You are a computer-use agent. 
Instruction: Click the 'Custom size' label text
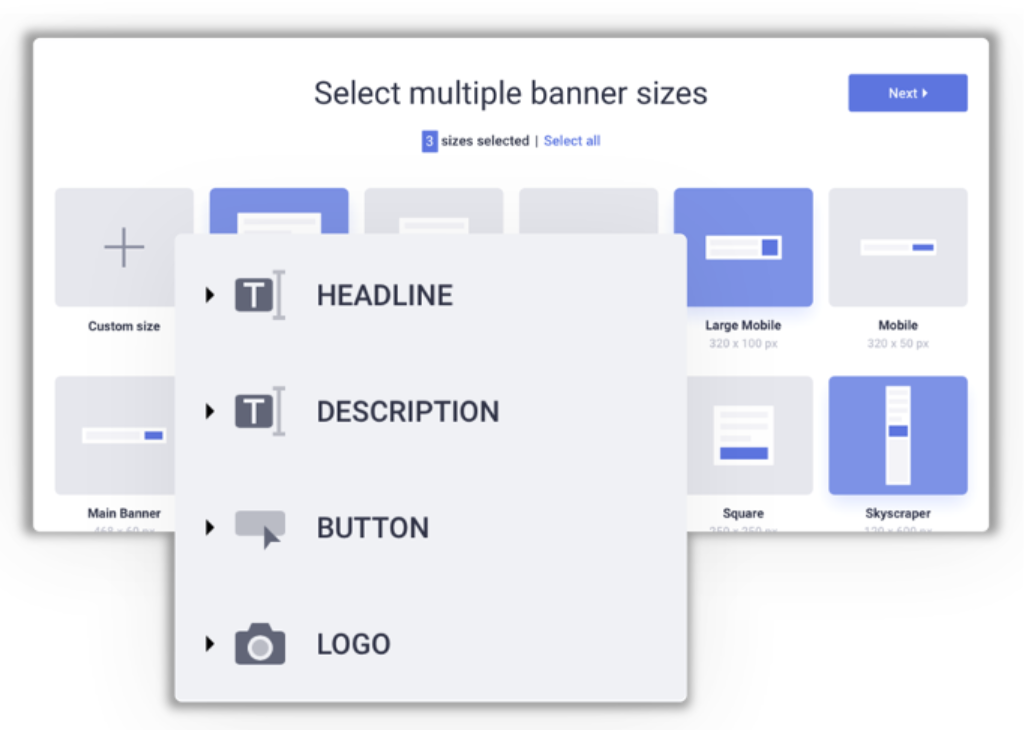tap(124, 326)
